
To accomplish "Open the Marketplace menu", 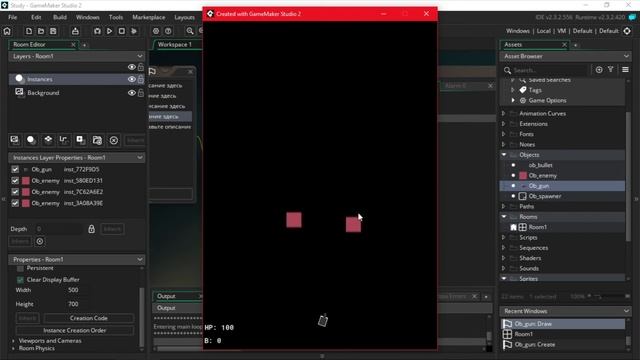I will coord(149,17).
